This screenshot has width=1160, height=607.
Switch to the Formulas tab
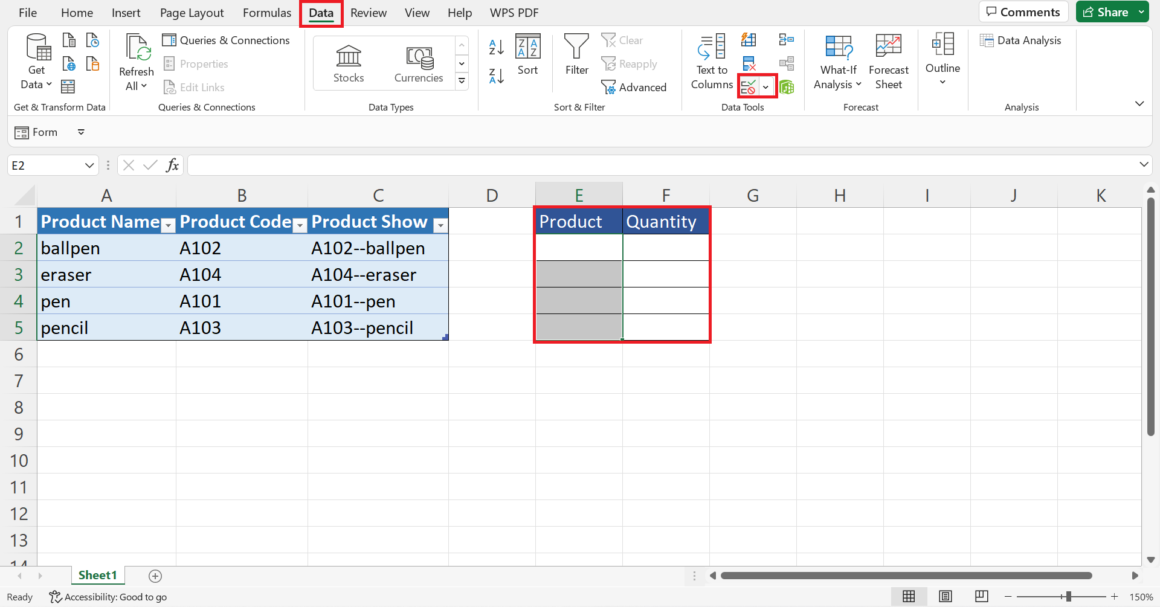[x=266, y=12]
